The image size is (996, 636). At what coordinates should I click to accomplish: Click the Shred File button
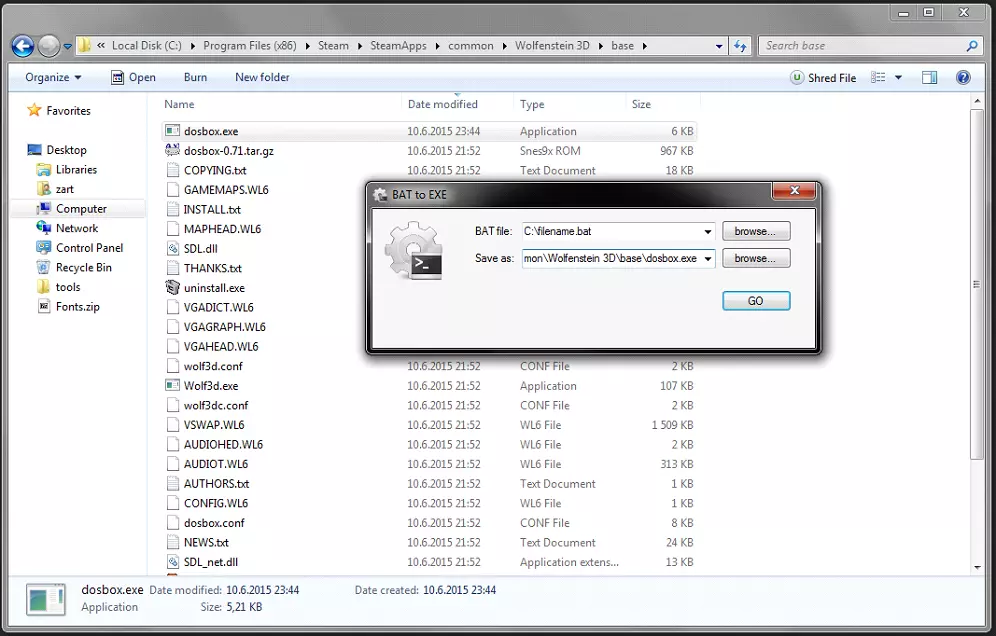pyautogui.click(x=823, y=78)
